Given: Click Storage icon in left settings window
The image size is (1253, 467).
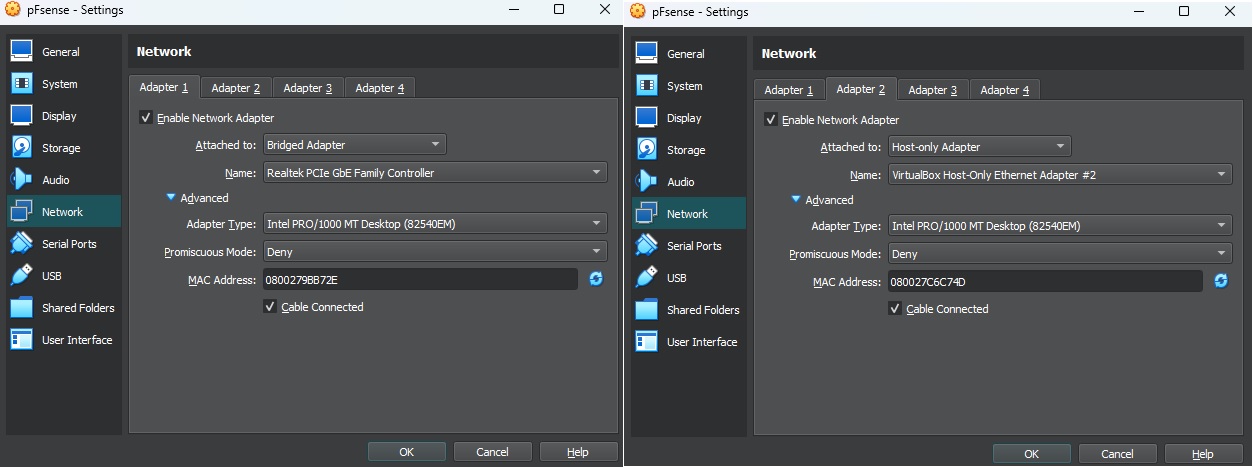Looking at the screenshot, I should 22,147.
